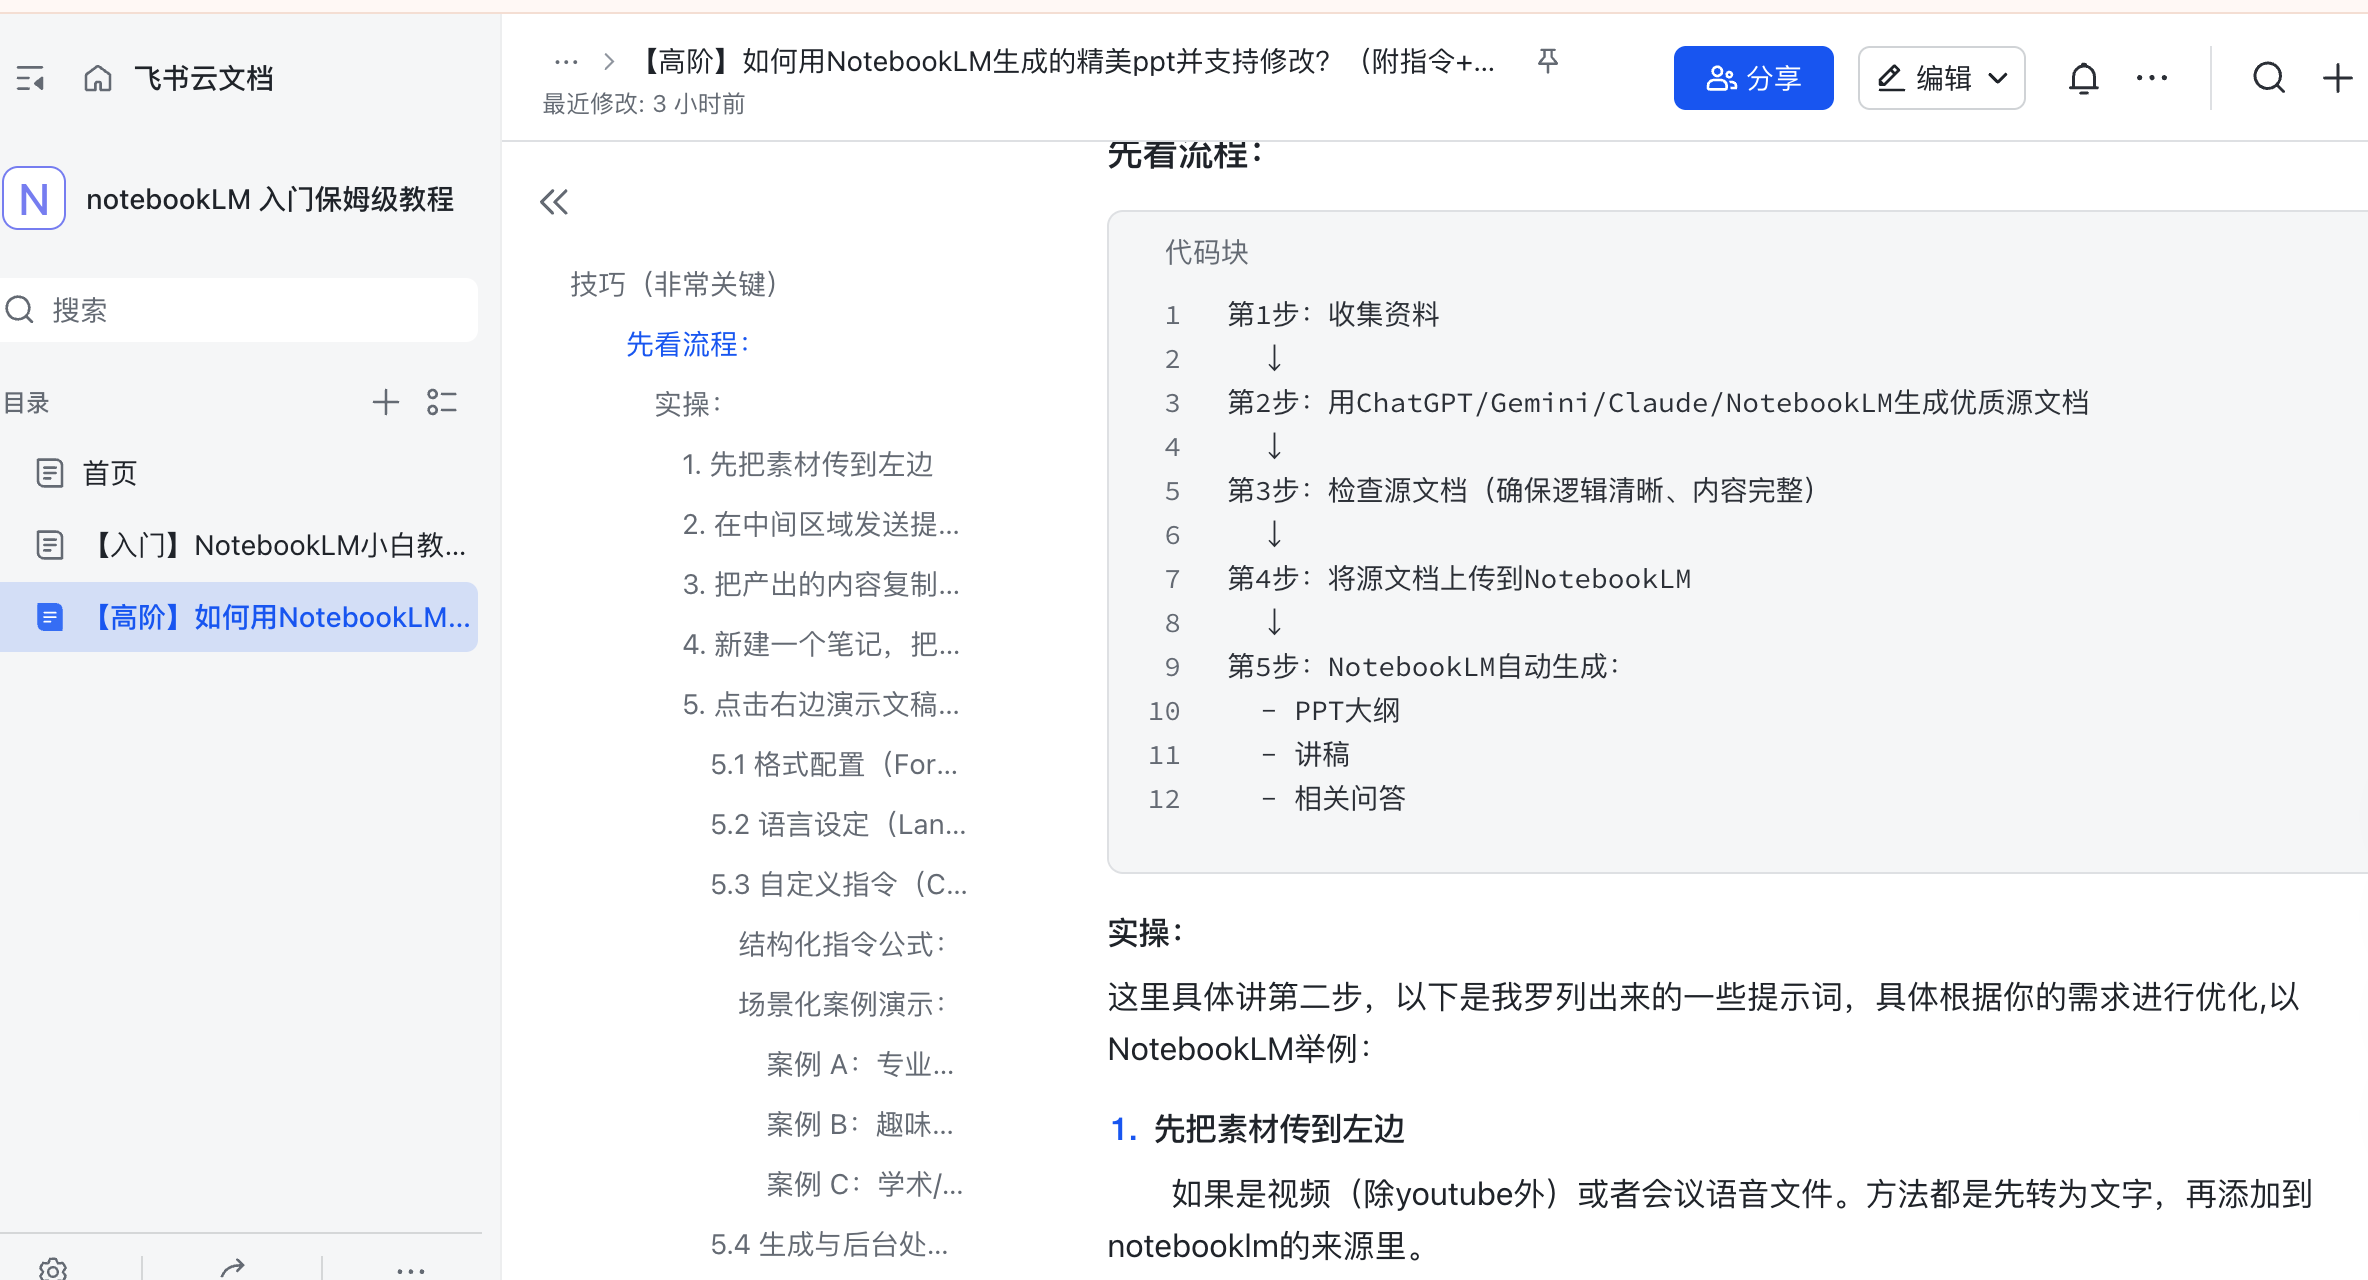Viewport: 2368px width, 1280px height.
Task: Open the 首页 document in the sidebar
Action: pos(109,473)
